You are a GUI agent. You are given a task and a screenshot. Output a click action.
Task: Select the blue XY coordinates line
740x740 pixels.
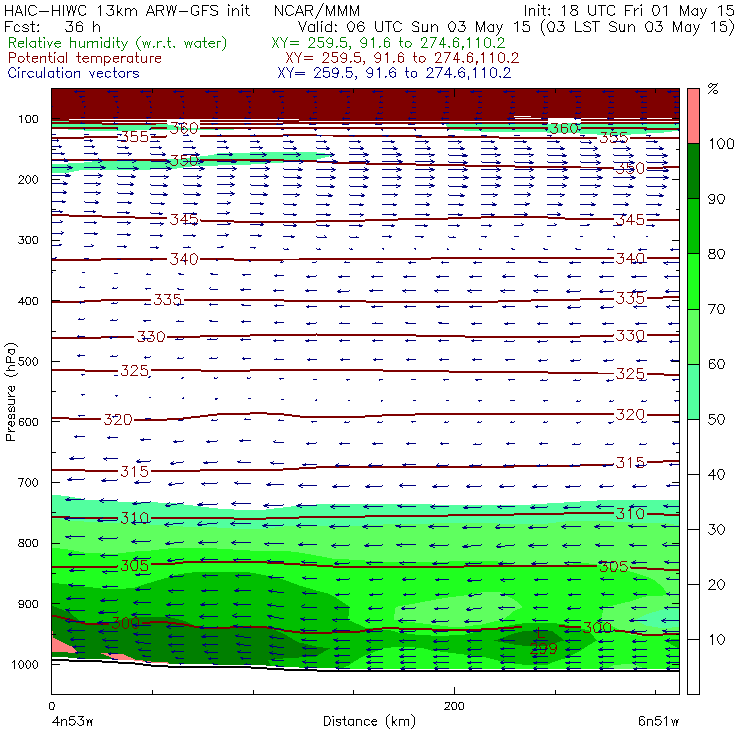394,73
